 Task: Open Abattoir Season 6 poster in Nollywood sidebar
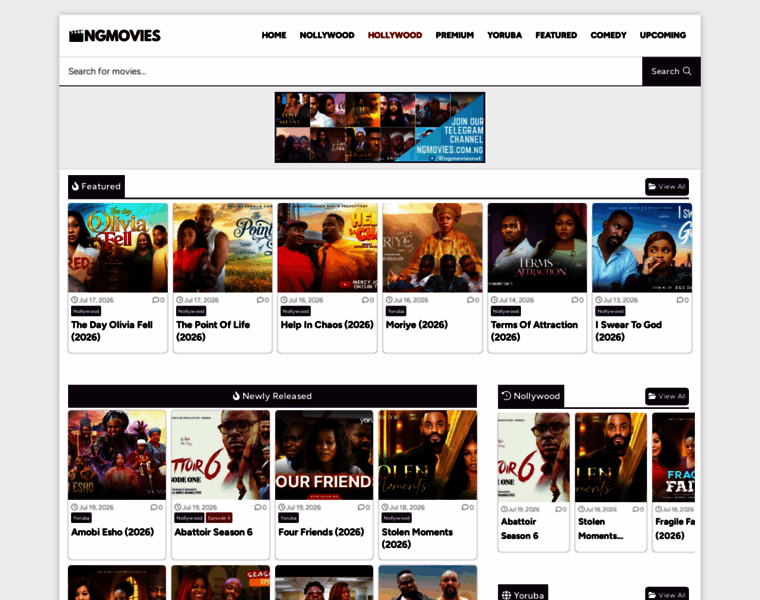(534, 458)
